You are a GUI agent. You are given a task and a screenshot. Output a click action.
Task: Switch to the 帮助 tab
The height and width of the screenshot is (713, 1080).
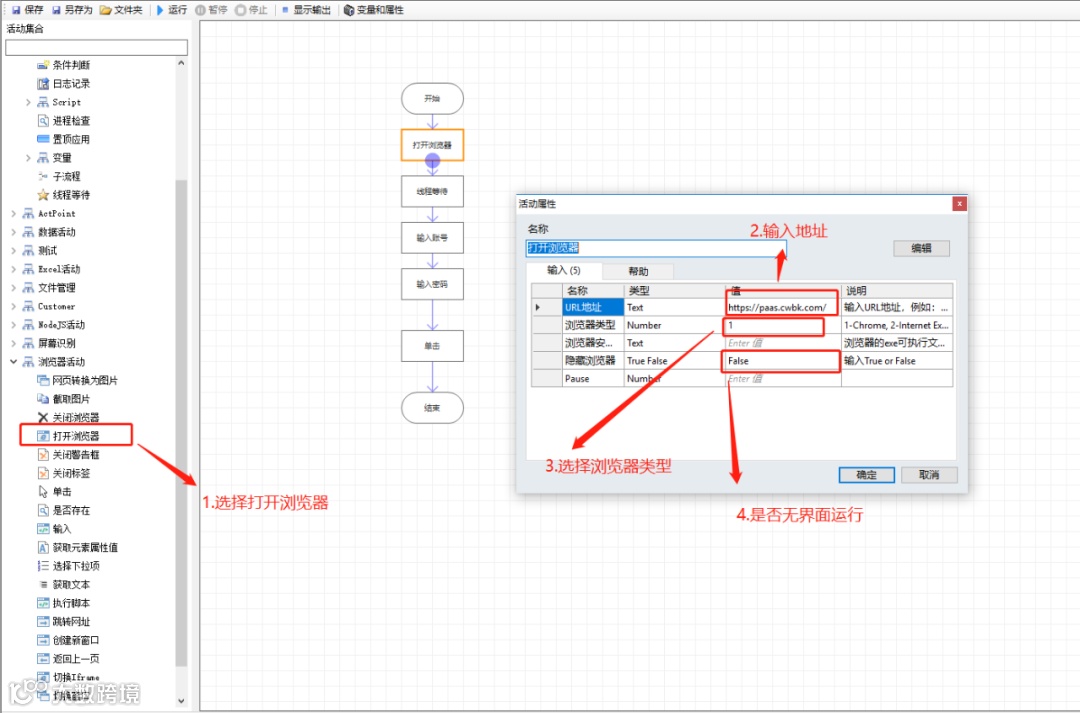tap(638, 271)
